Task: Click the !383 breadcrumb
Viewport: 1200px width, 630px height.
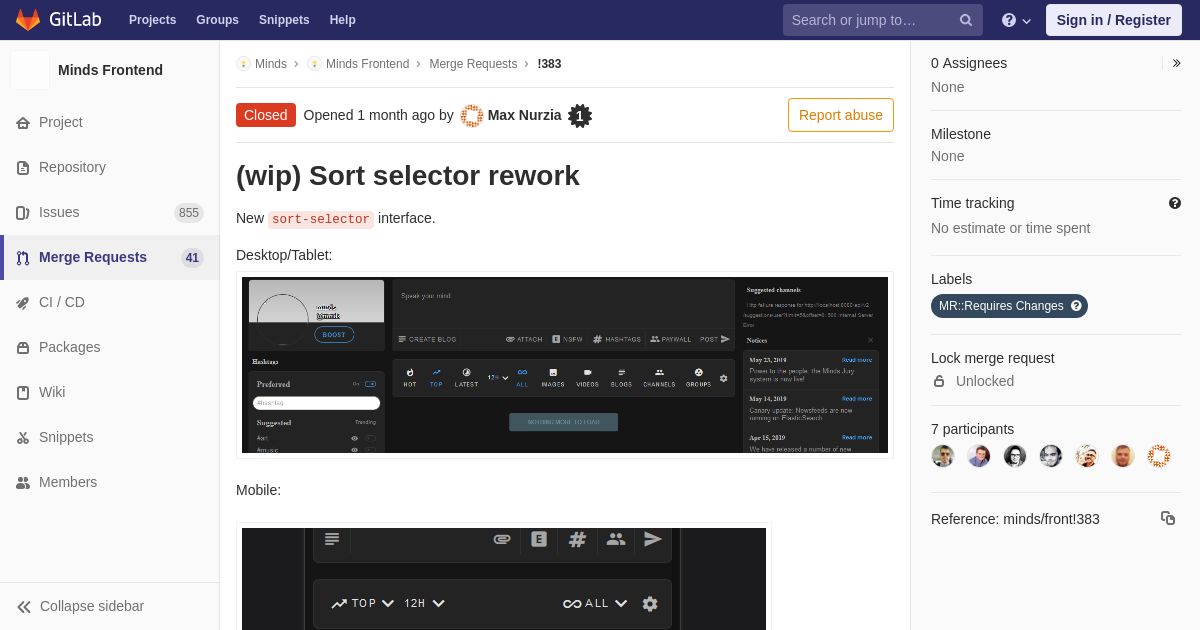Action: click(x=549, y=64)
